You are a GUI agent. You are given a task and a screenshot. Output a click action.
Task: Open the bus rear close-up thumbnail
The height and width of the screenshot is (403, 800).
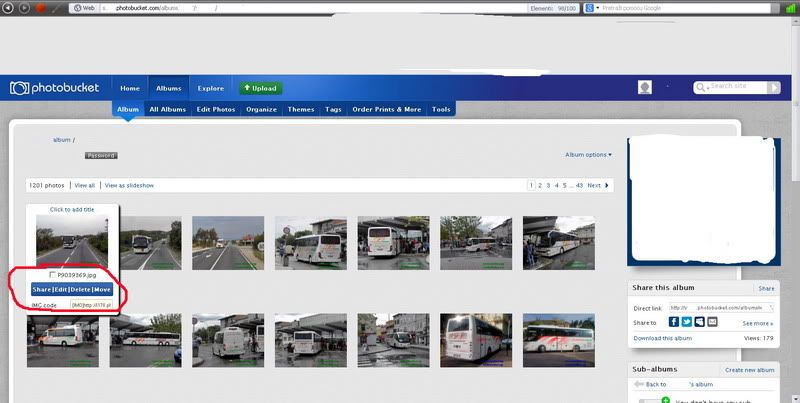(476, 340)
